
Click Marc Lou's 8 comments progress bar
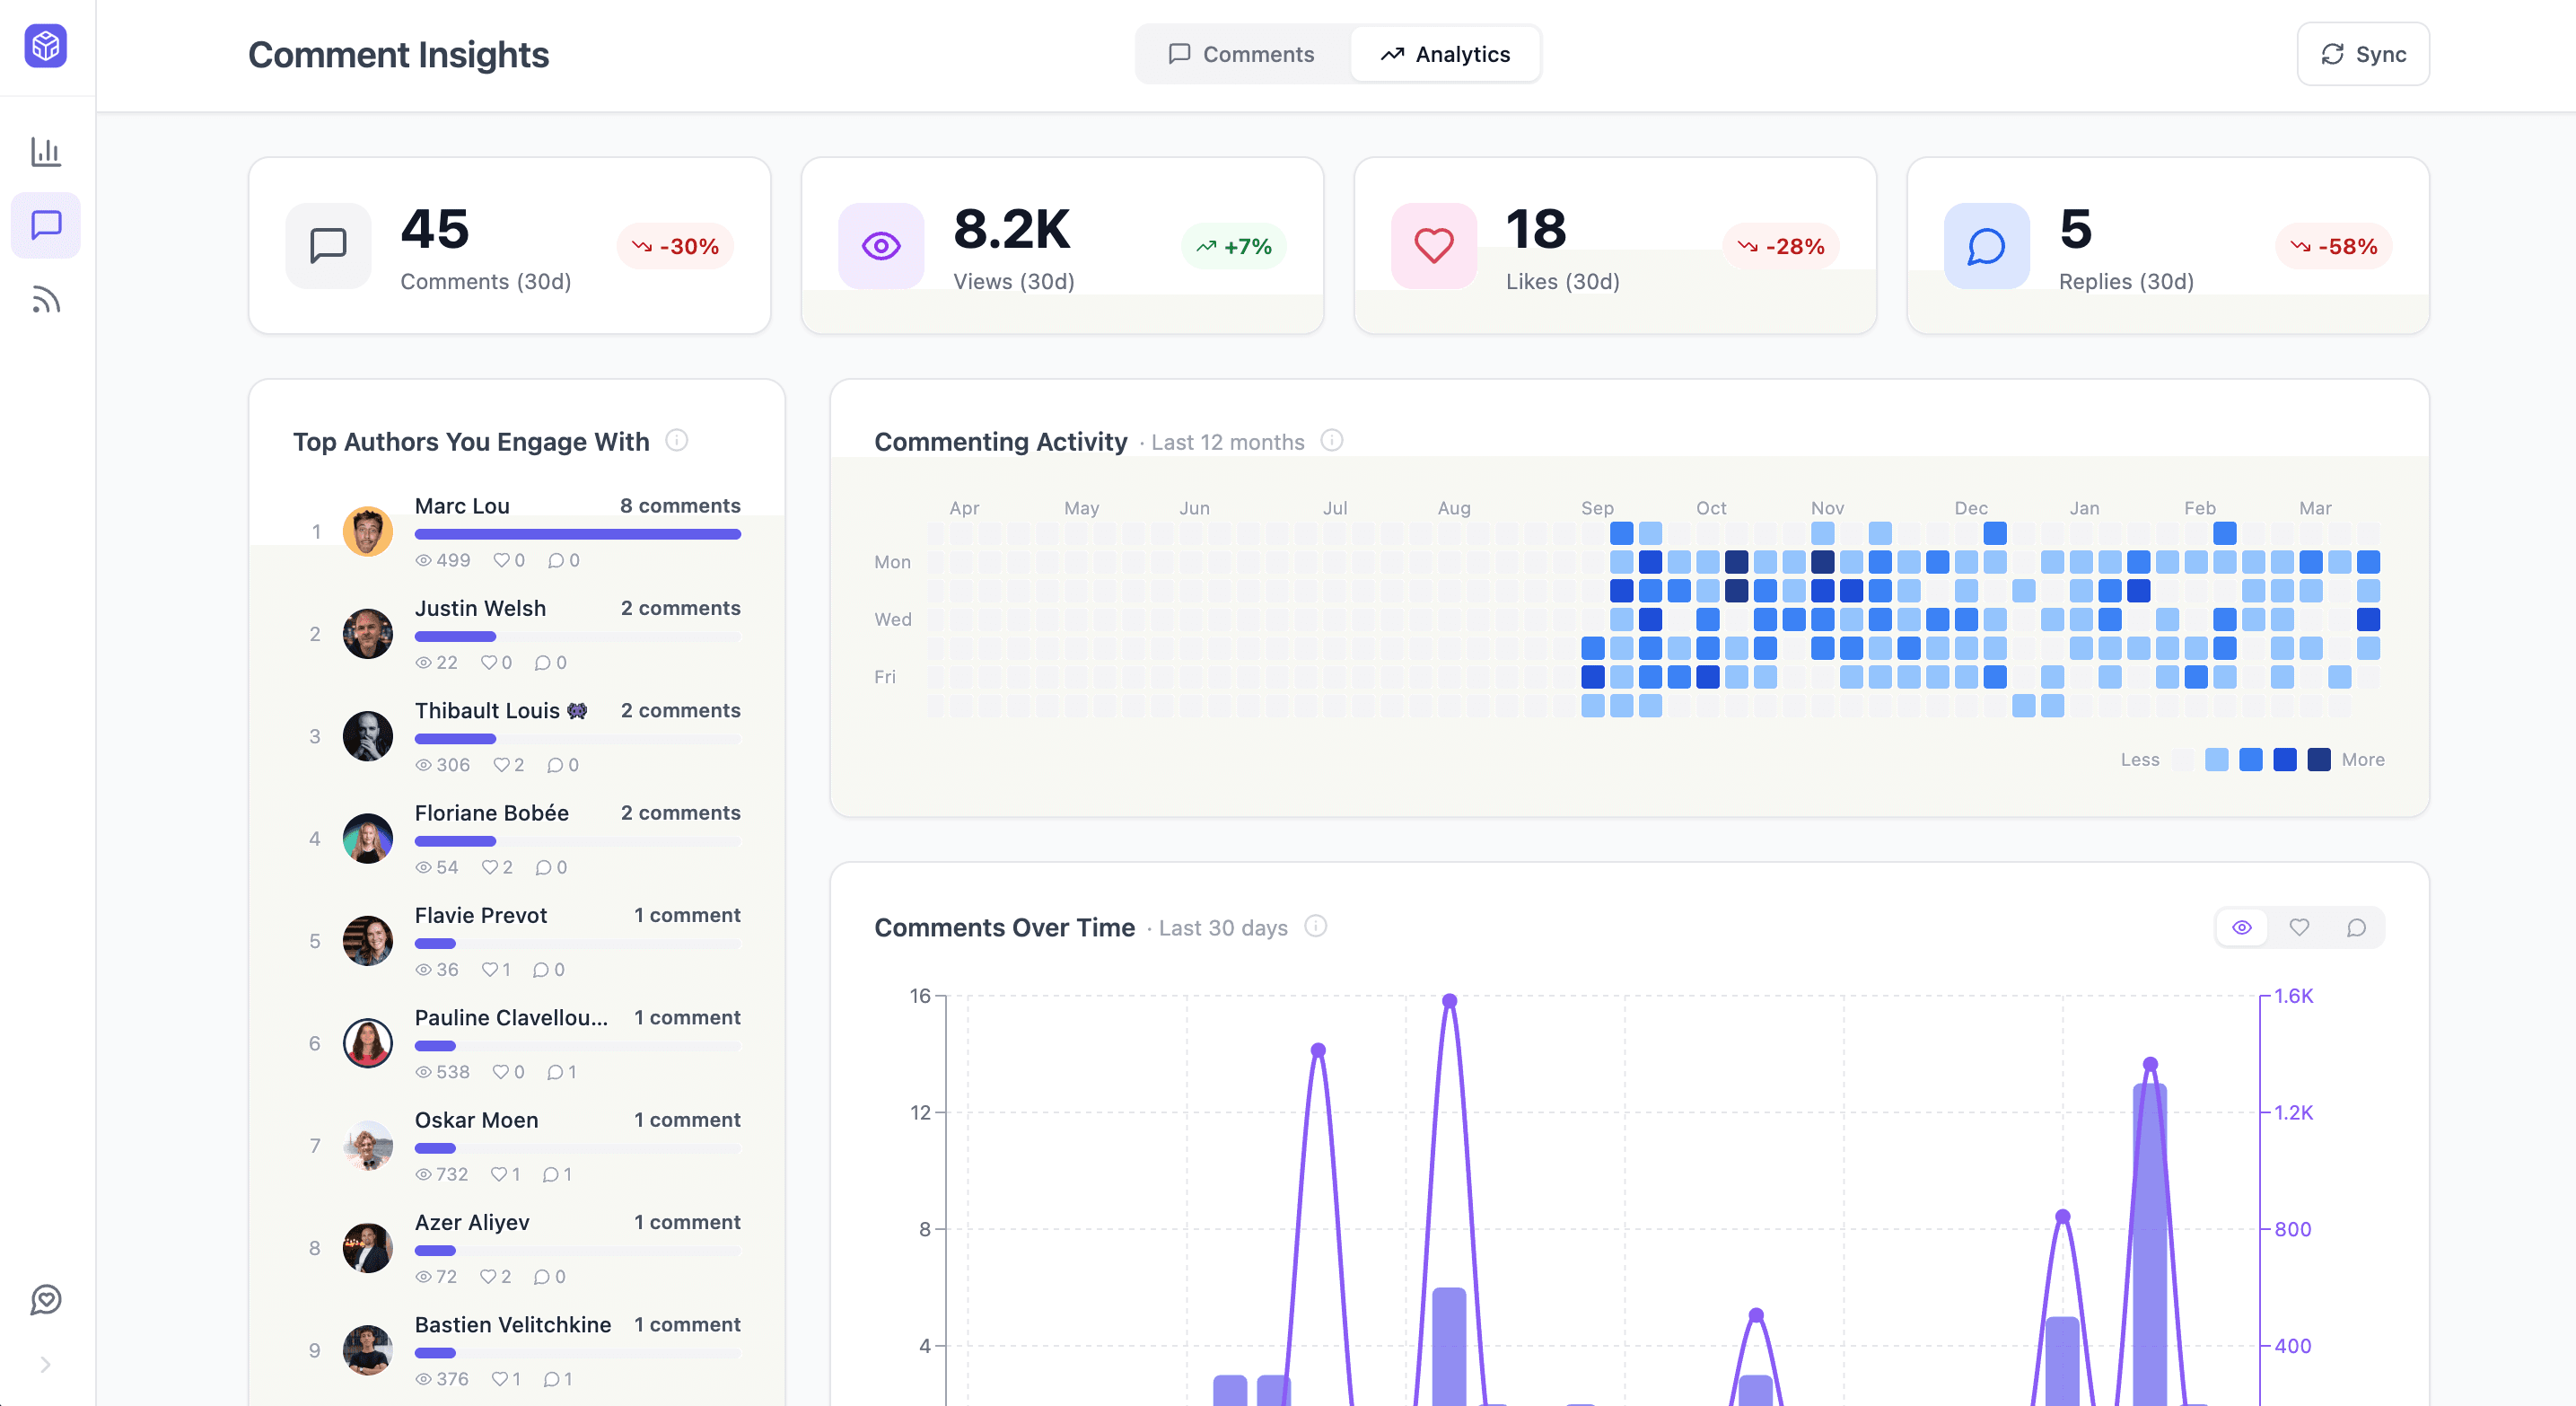tap(578, 534)
